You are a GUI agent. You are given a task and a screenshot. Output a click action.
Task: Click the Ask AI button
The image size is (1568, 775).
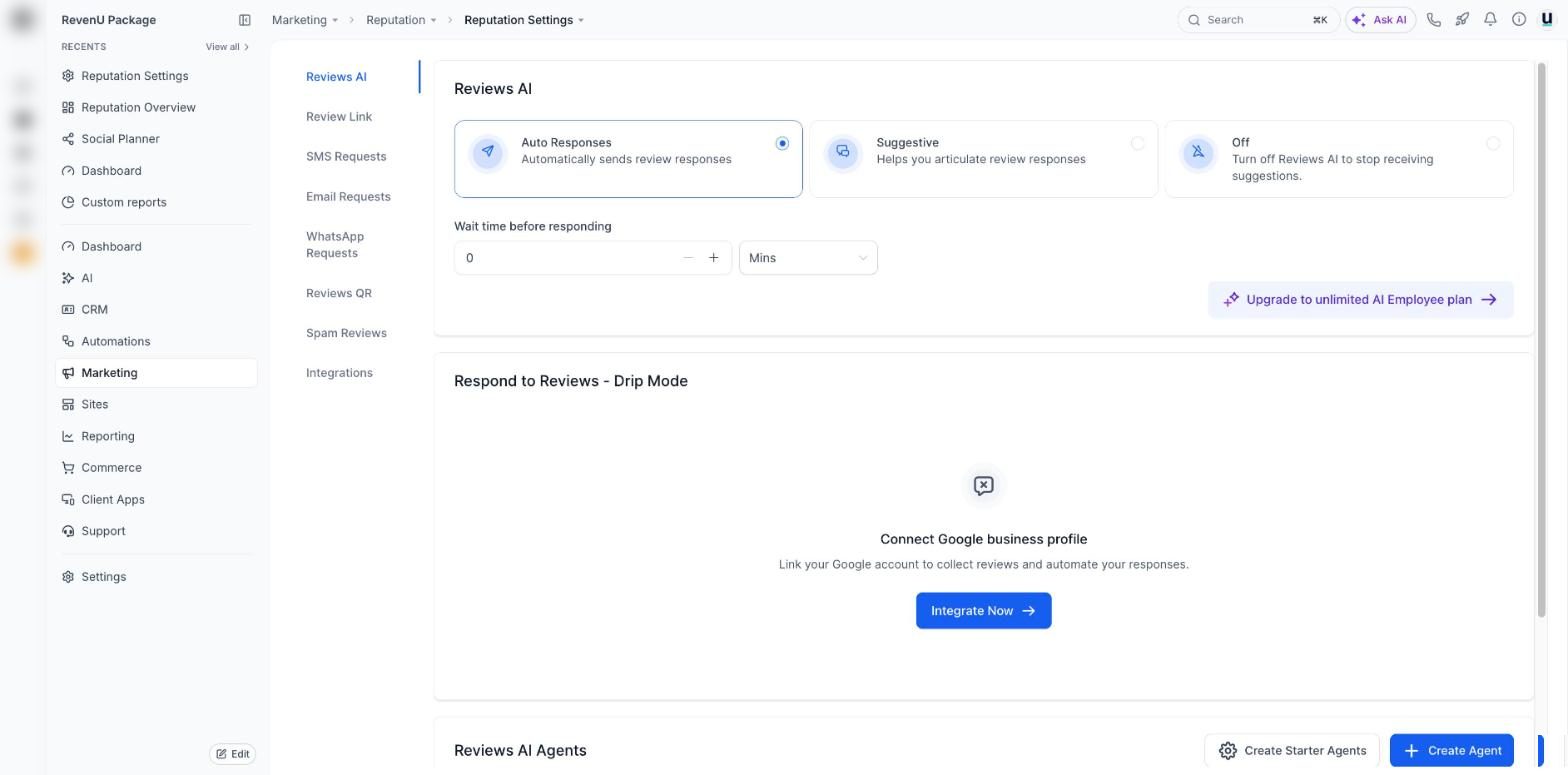click(x=1380, y=20)
